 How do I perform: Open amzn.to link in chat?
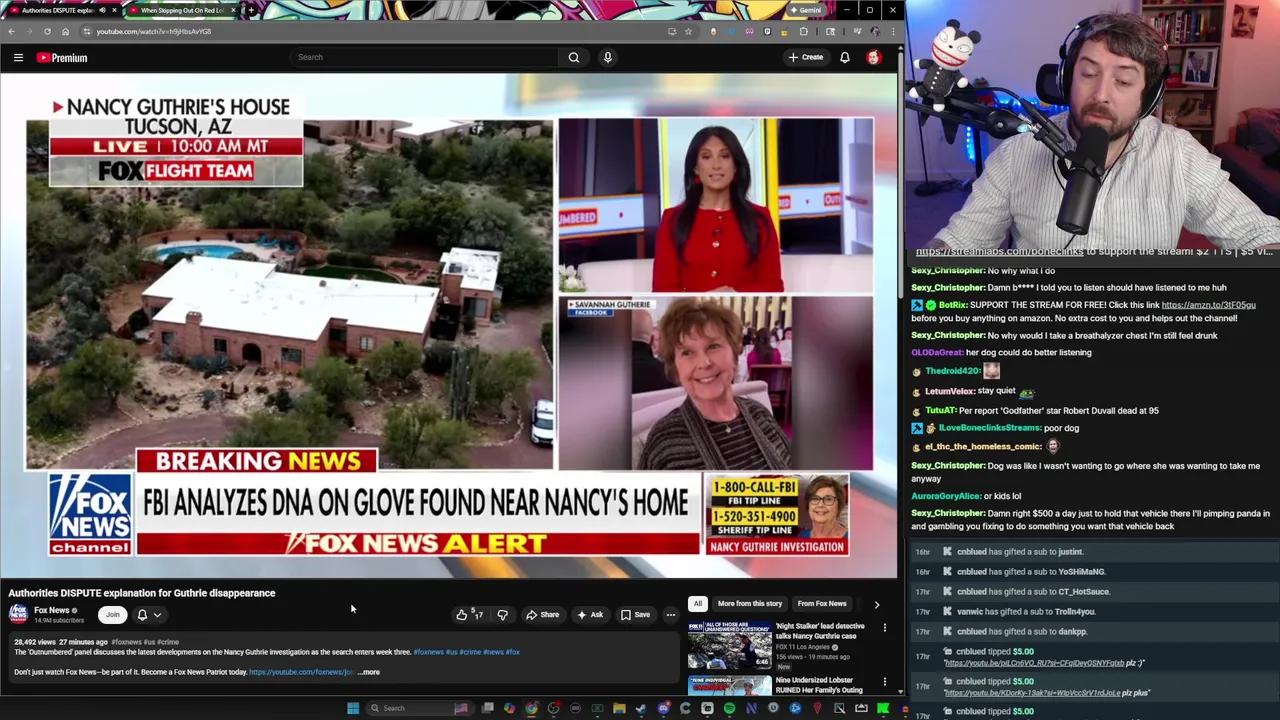(x=1208, y=305)
